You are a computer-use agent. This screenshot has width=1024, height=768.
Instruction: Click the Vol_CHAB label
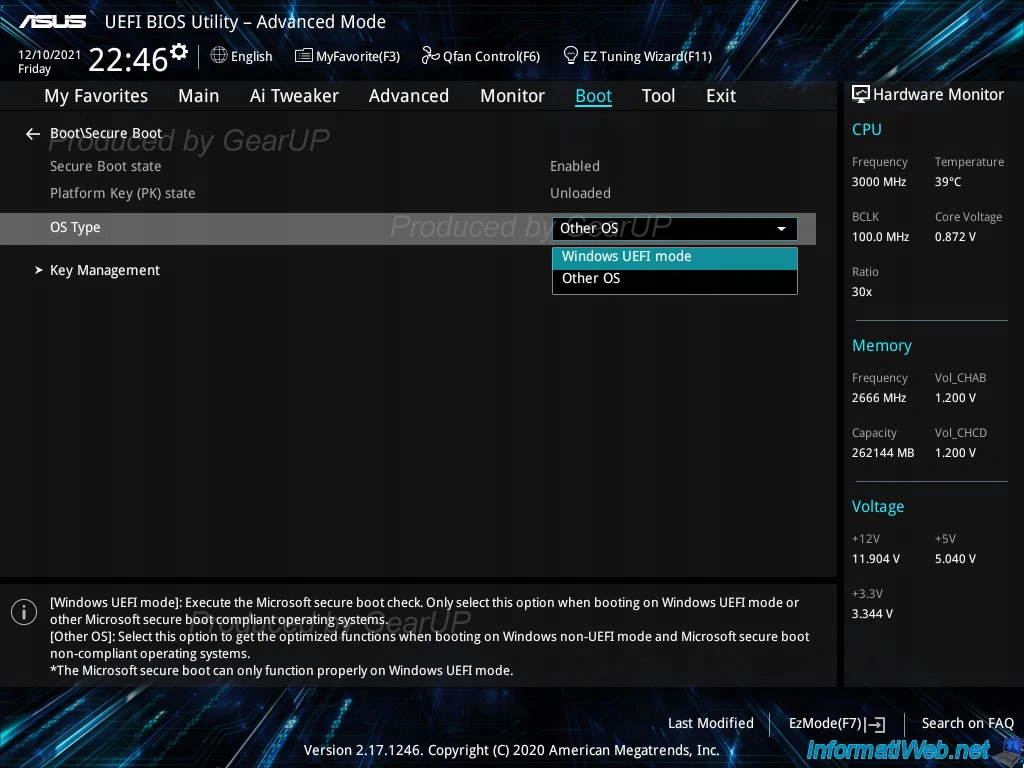coord(960,378)
